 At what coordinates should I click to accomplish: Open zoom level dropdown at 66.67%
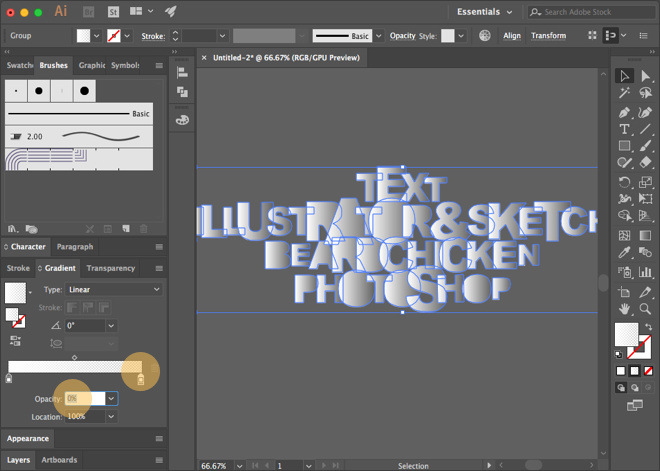click(x=240, y=466)
